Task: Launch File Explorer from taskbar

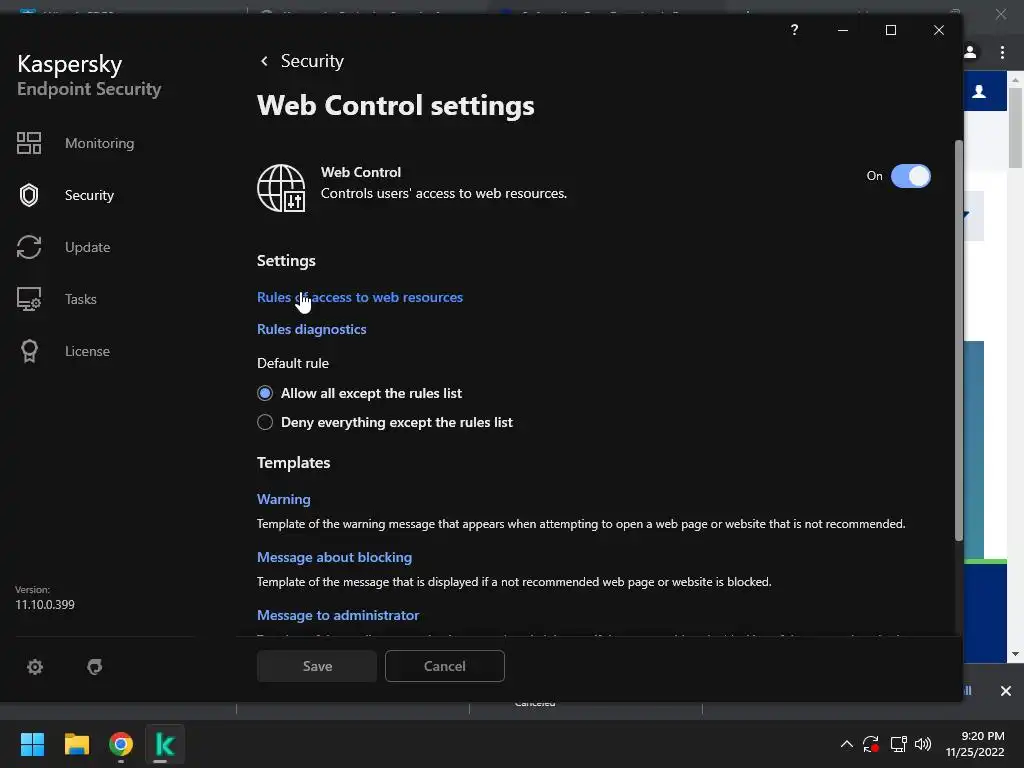Action: [x=76, y=744]
